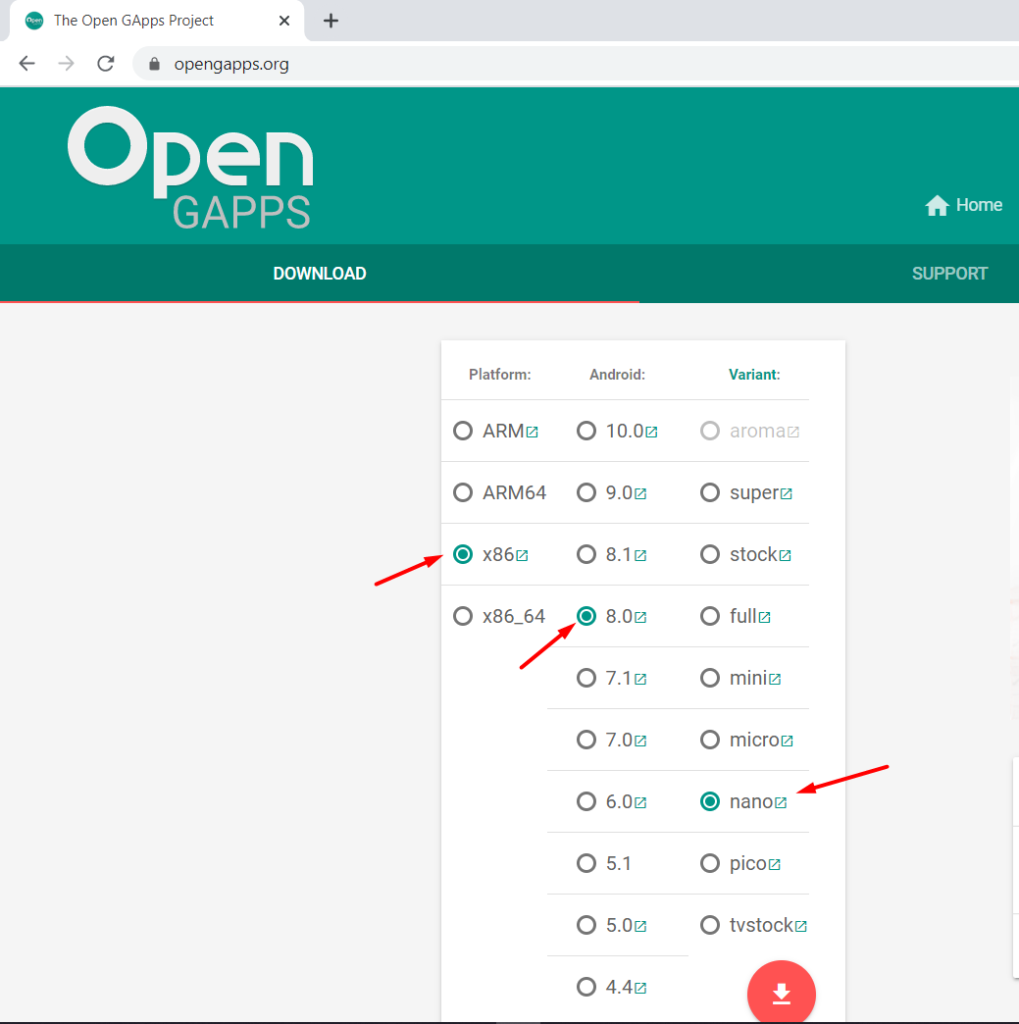This screenshot has height=1024, width=1019.
Task: Click the external link icon beside tvstock
Action: tap(801, 926)
